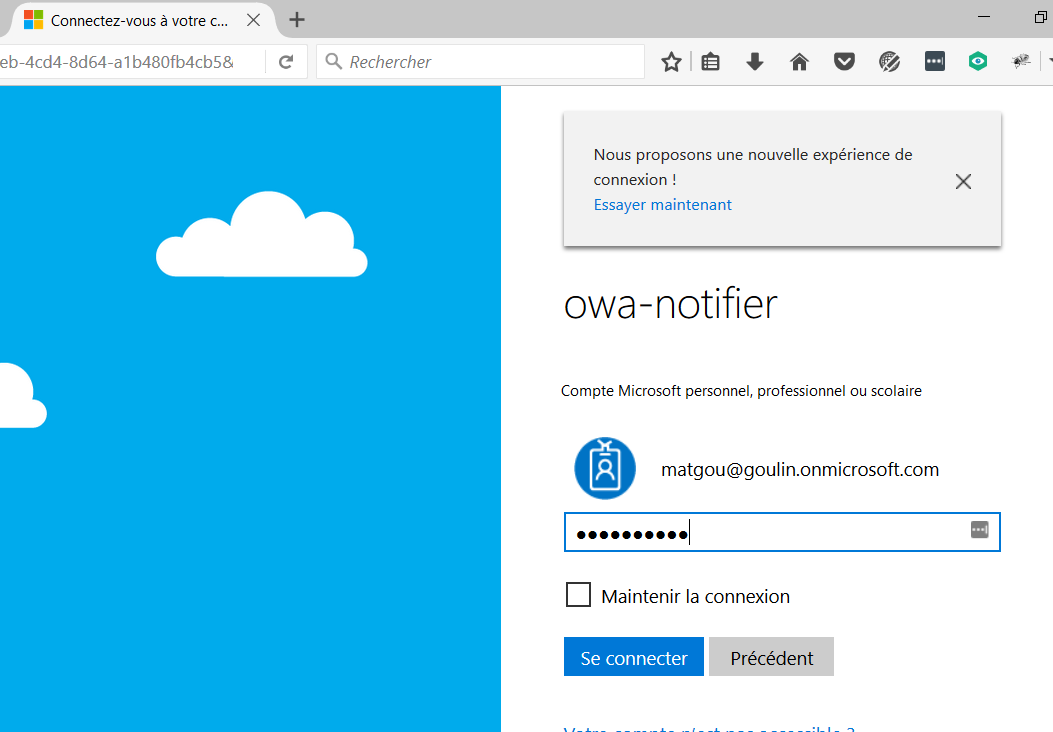Screen dimensions: 1053x732
Task: Dismiss the new sign-in experience banner
Action: coord(963,181)
